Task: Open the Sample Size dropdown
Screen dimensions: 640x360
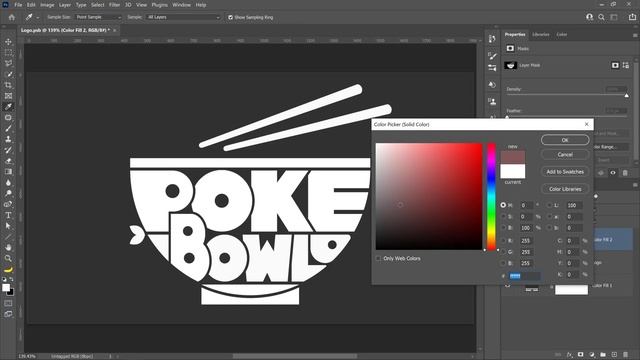Action: [x=98, y=17]
